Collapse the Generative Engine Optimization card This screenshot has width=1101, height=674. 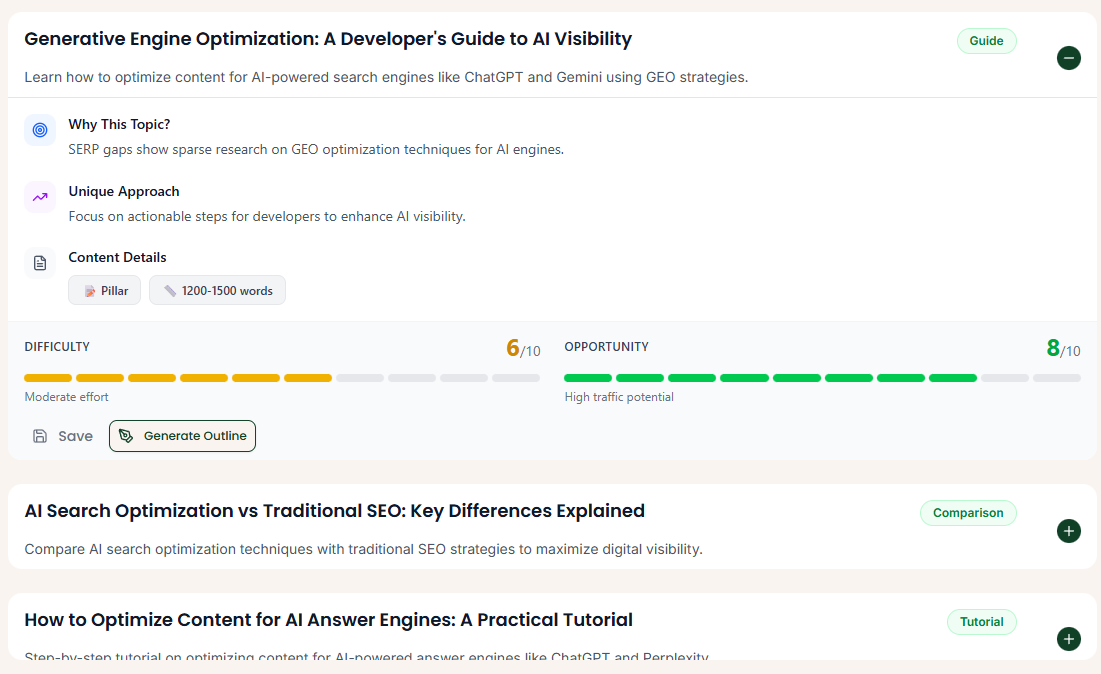coord(1068,58)
